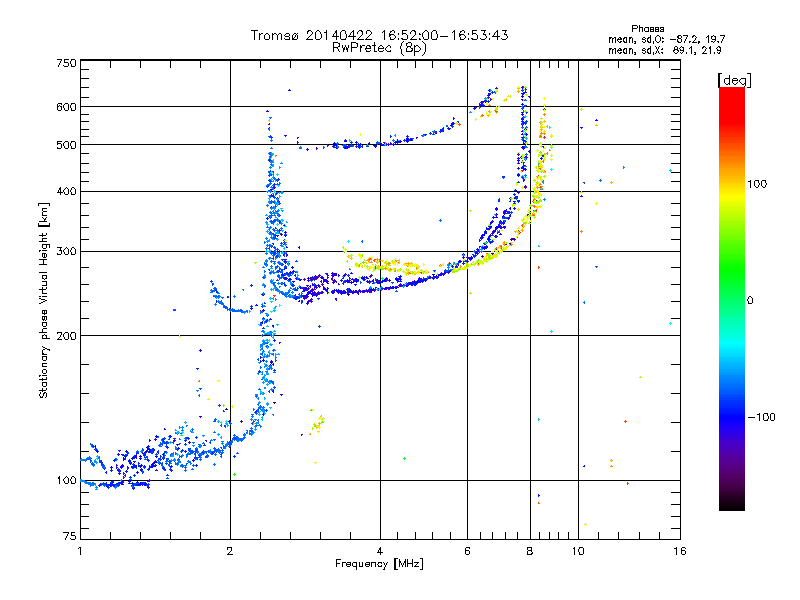This screenshot has height=600, width=800.
Task: Click the y-axis '100' tick label
Action: click(x=66, y=480)
